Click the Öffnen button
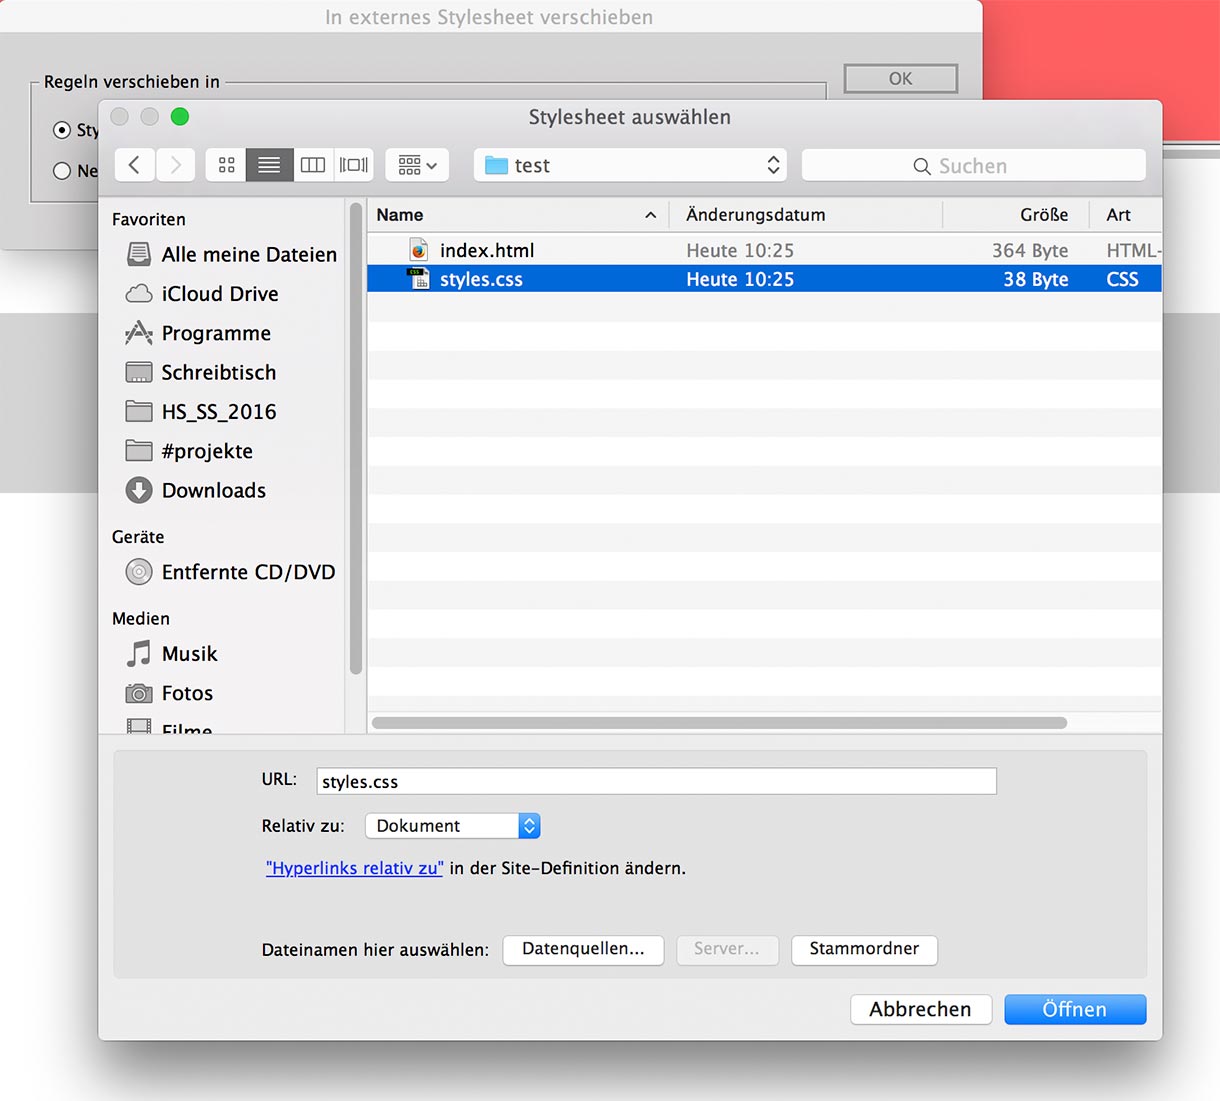Image resolution: width=1220 pixels, height=1101 pixels. click(1074, 1010)
